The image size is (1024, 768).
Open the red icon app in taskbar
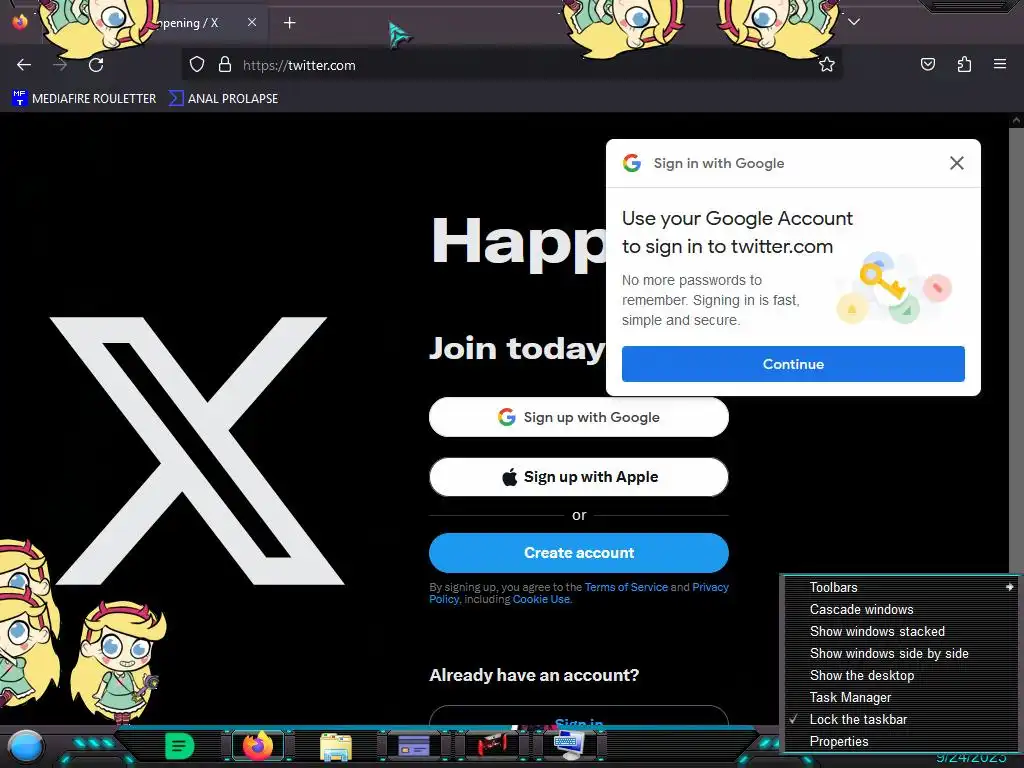[491, 745]
